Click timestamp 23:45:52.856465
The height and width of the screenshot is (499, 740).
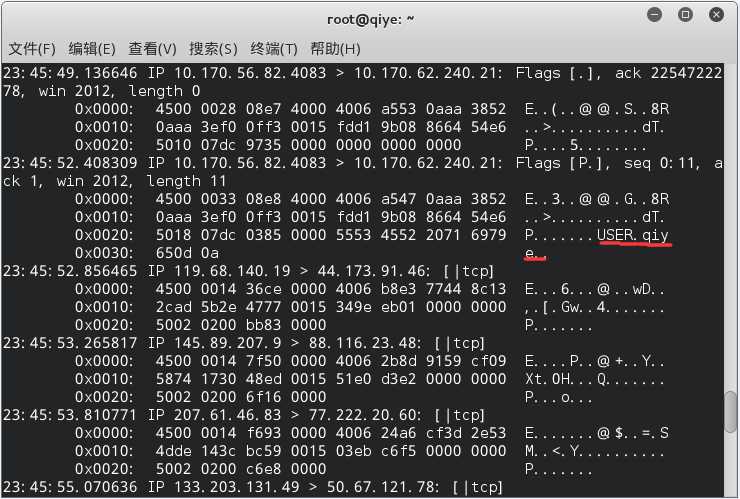tap(70, 271)
